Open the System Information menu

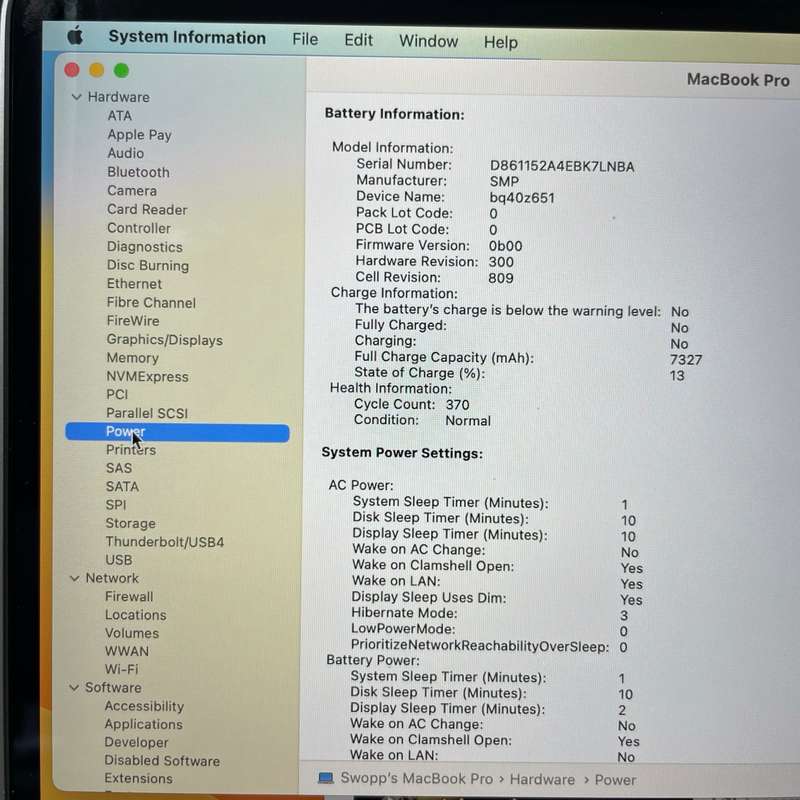(x=187, y=38)
